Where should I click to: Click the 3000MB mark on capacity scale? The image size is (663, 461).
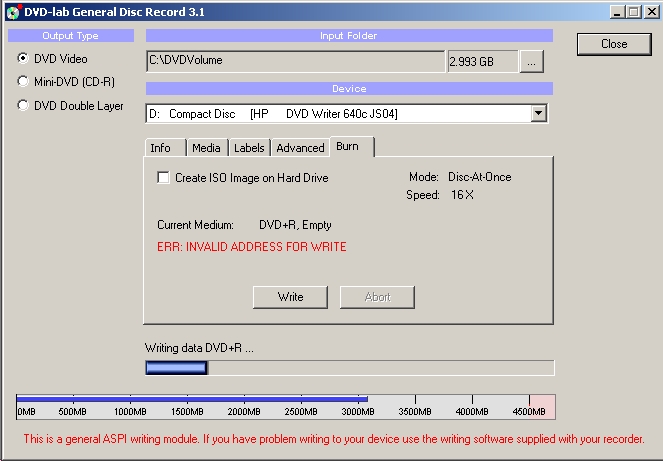click(358, 411)
